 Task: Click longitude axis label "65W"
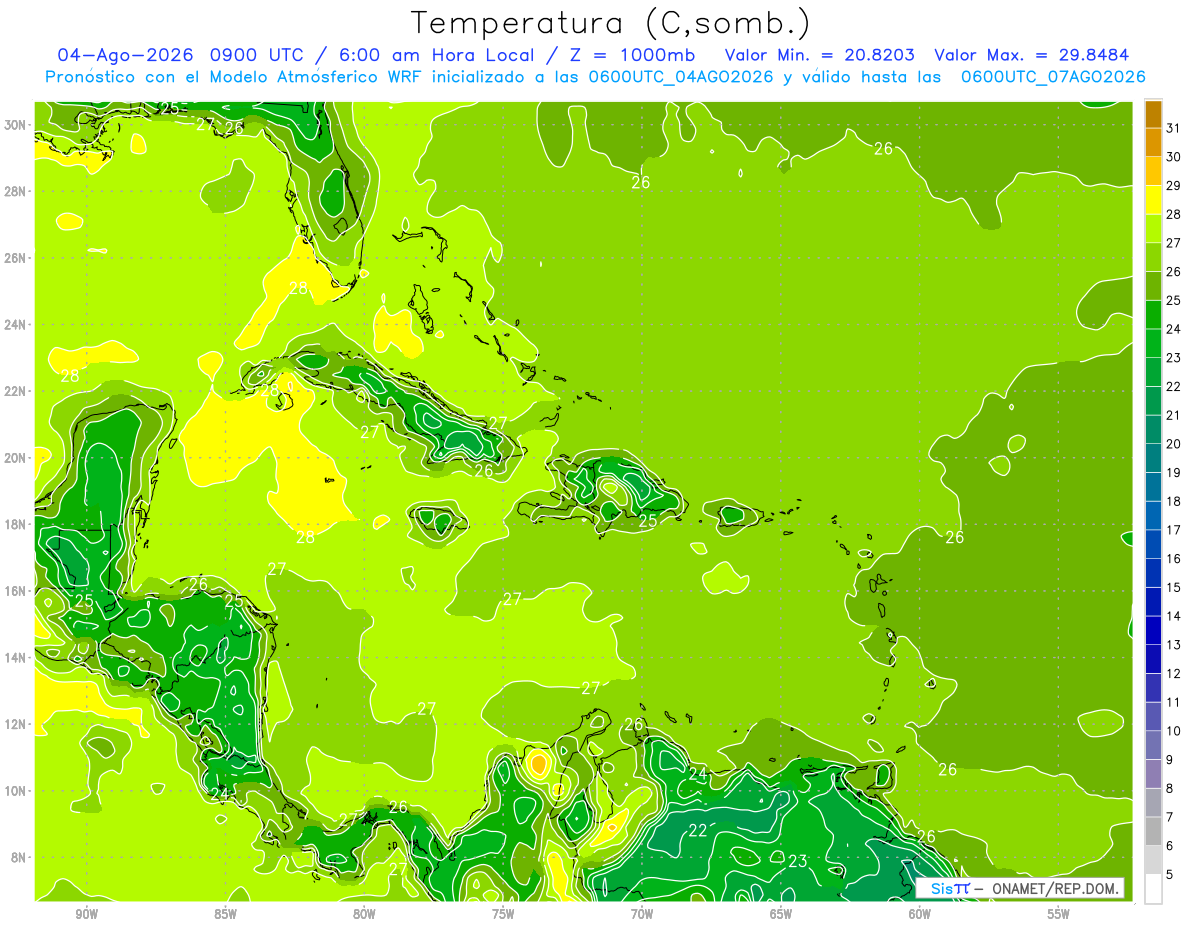(x=781, y=914)
